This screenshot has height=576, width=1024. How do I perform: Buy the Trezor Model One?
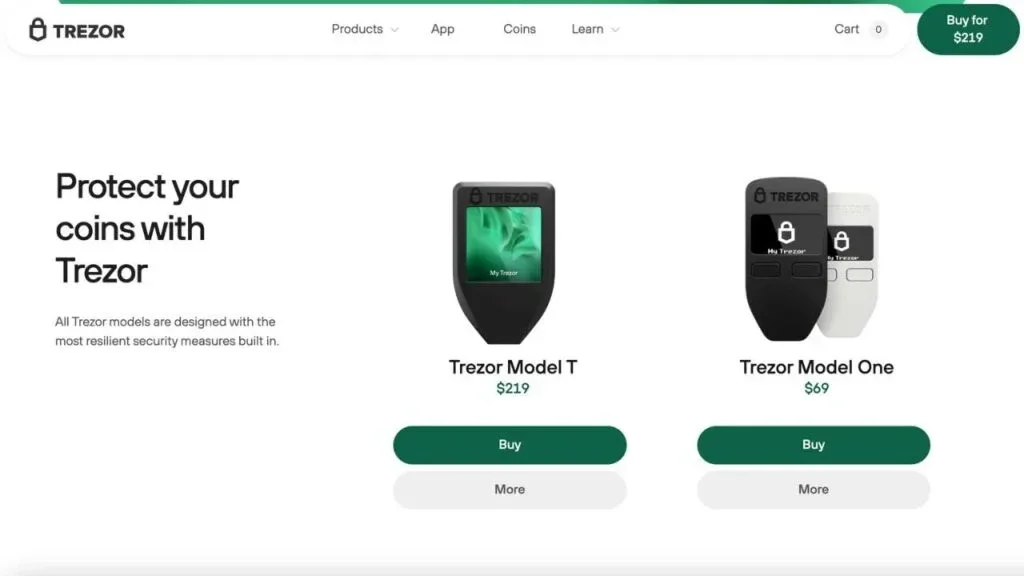(813, 445)
